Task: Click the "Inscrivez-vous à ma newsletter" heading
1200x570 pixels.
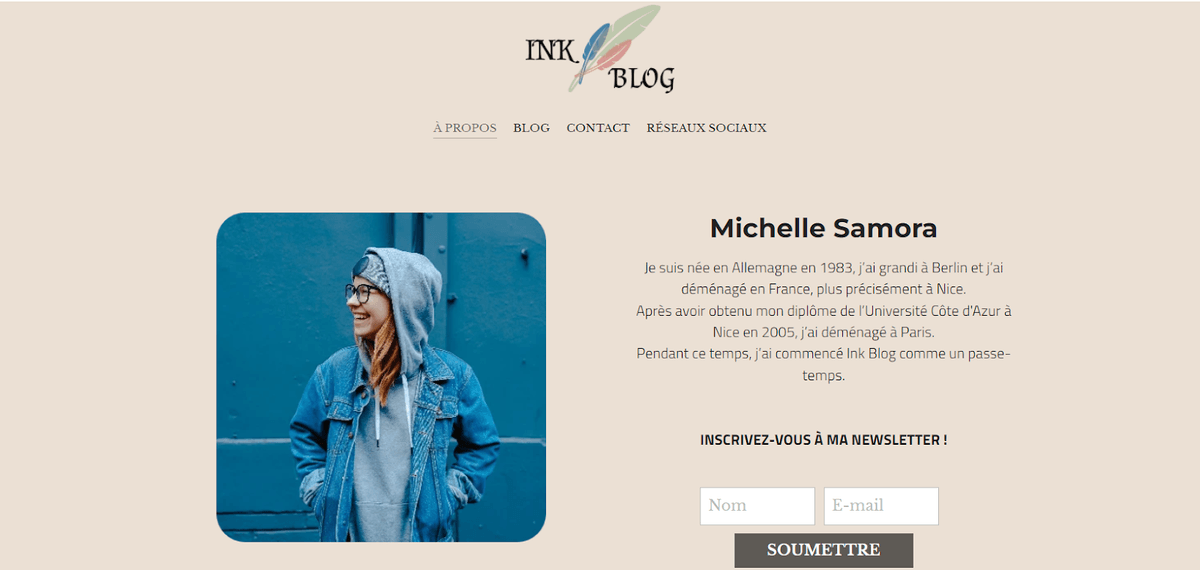Action: (823, 440)
